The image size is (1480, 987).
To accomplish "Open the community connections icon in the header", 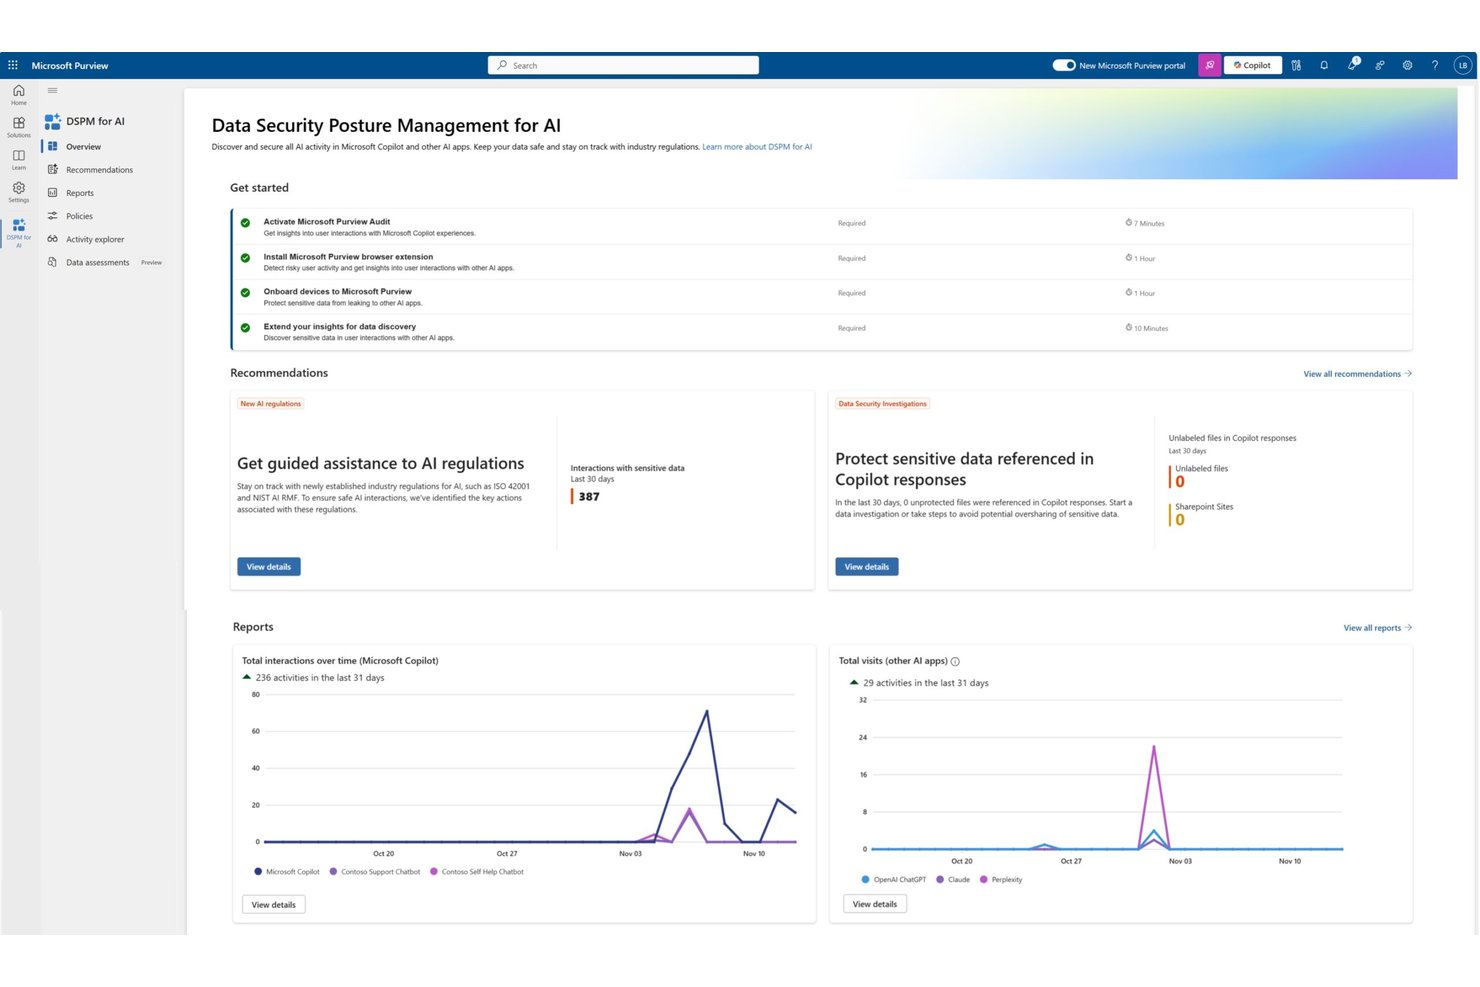I will [1380, 65].
